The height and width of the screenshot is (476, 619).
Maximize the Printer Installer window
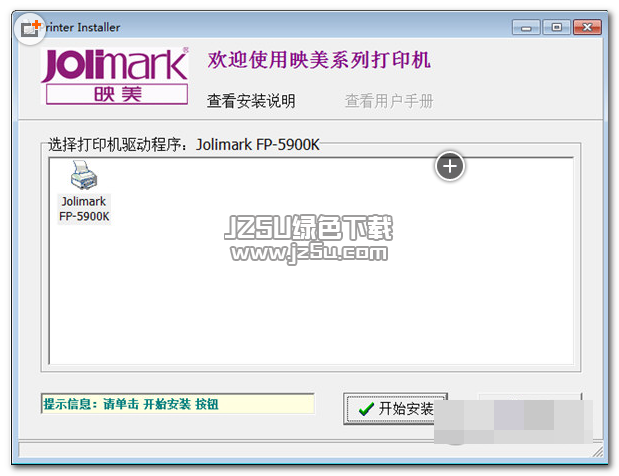[556, 27]
